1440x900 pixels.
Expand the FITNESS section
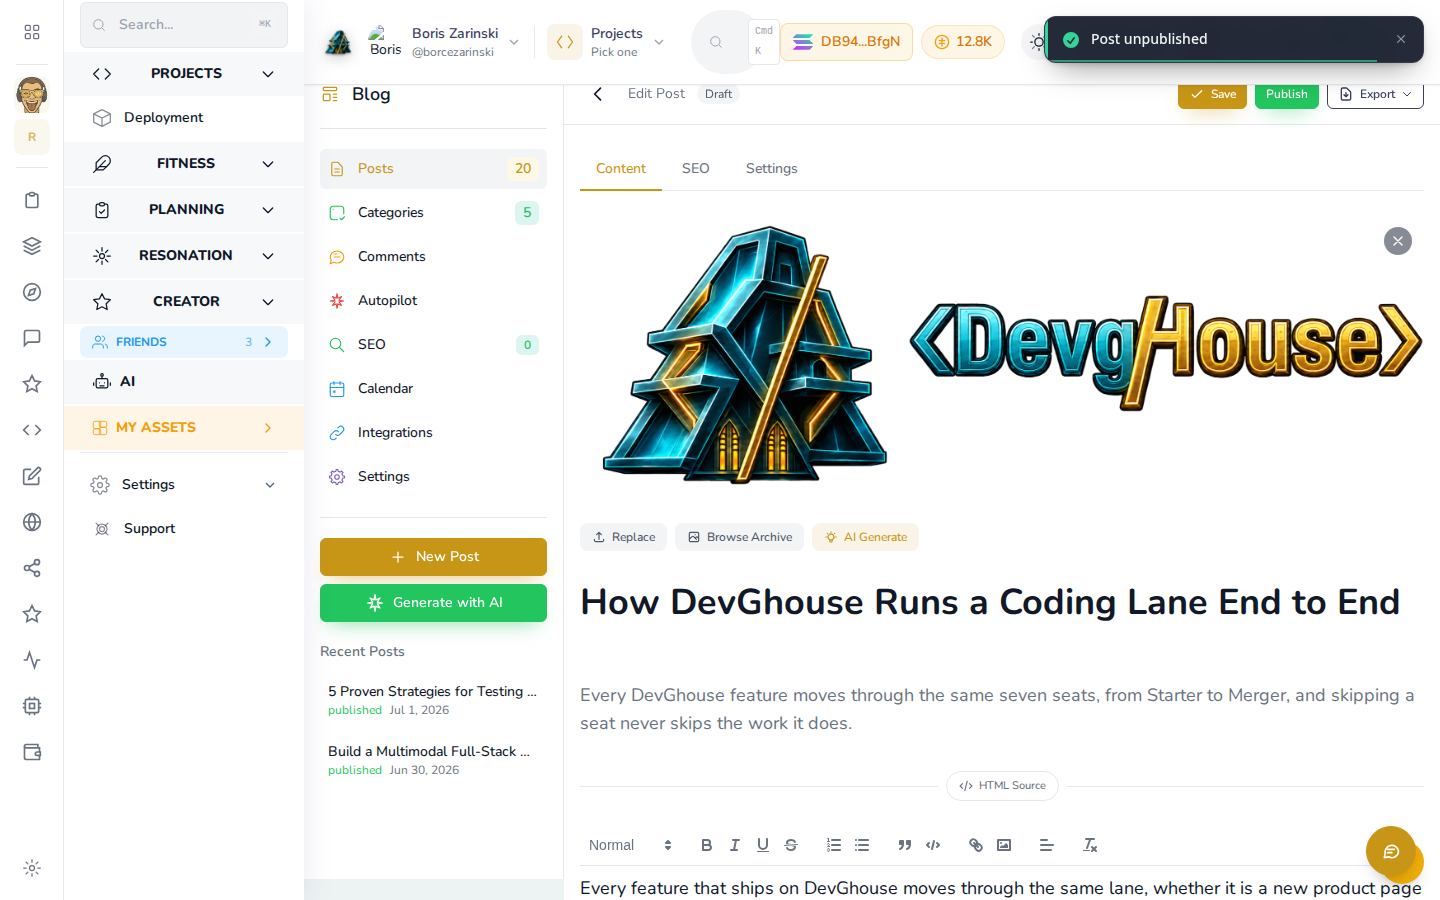(x=184, y=163)
